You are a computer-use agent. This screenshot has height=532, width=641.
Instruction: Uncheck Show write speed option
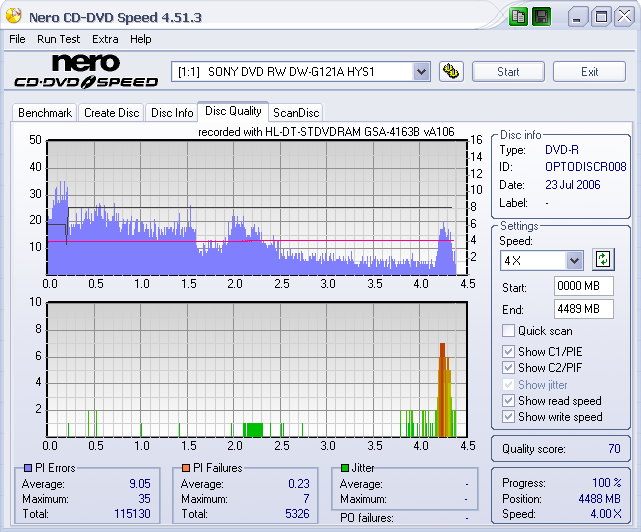(x=509, y=417)
